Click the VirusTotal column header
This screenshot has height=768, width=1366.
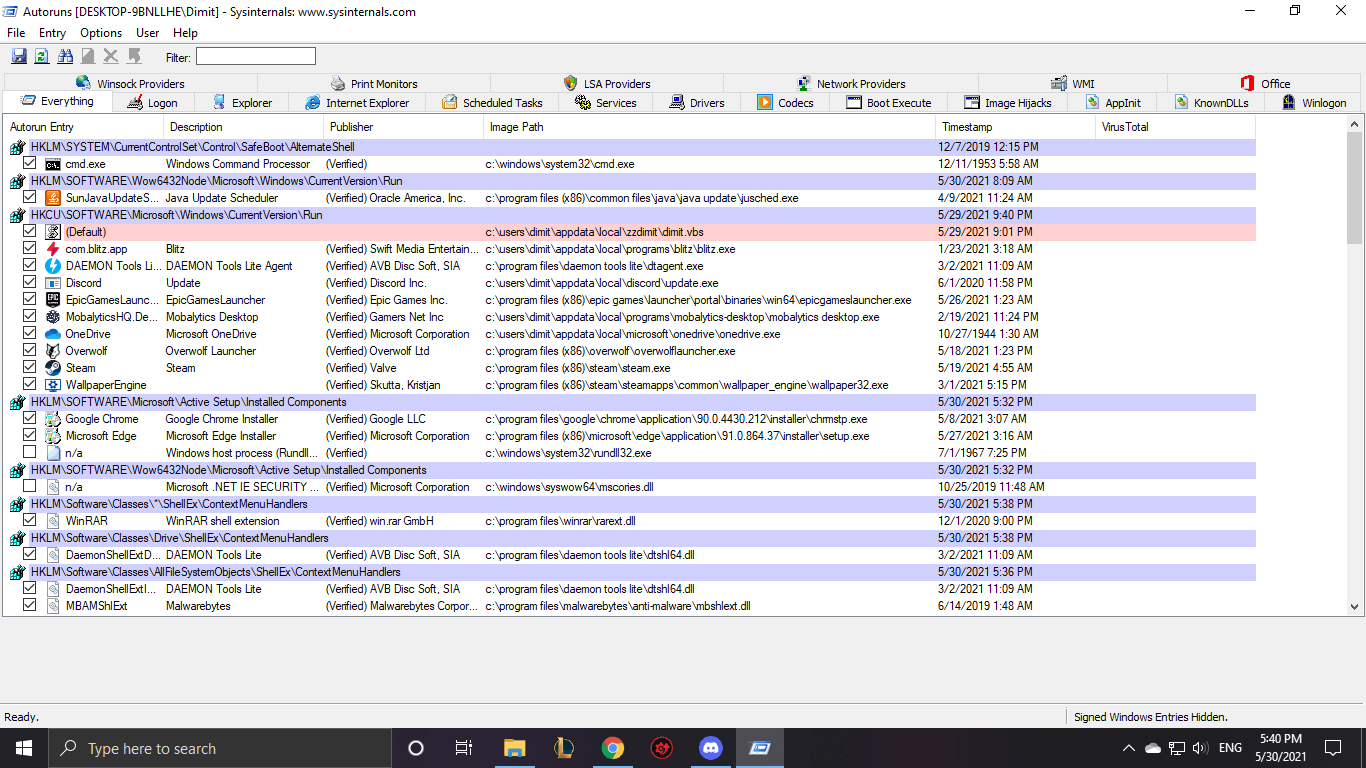point(1176,127)
